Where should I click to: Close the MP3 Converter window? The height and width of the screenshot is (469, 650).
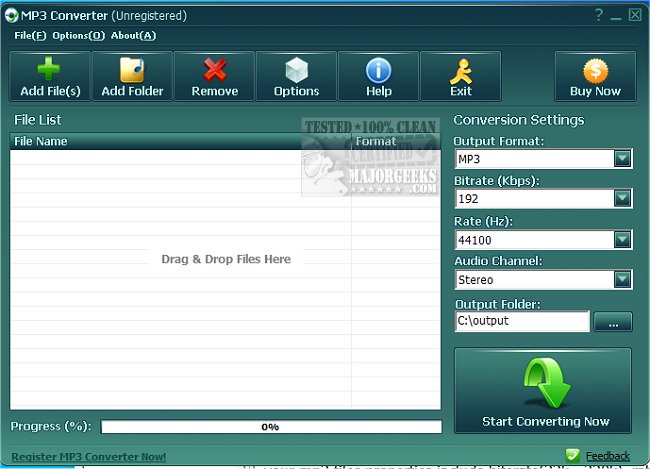tap(635, 15)
